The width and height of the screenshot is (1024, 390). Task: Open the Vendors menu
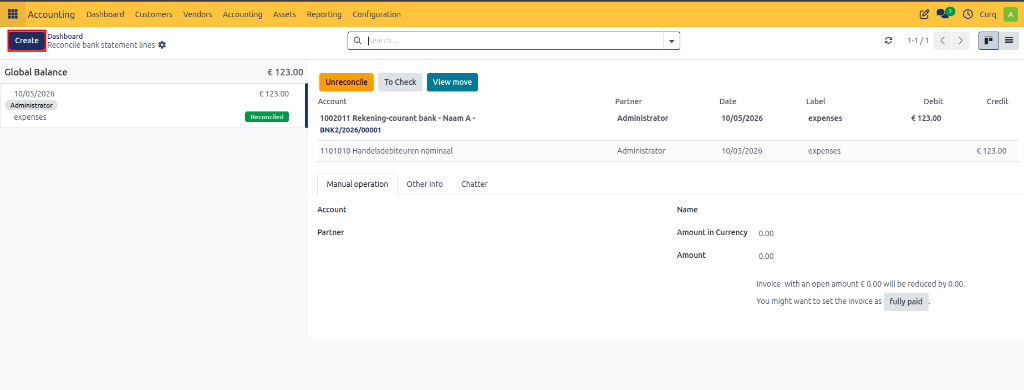pos(197,14)
